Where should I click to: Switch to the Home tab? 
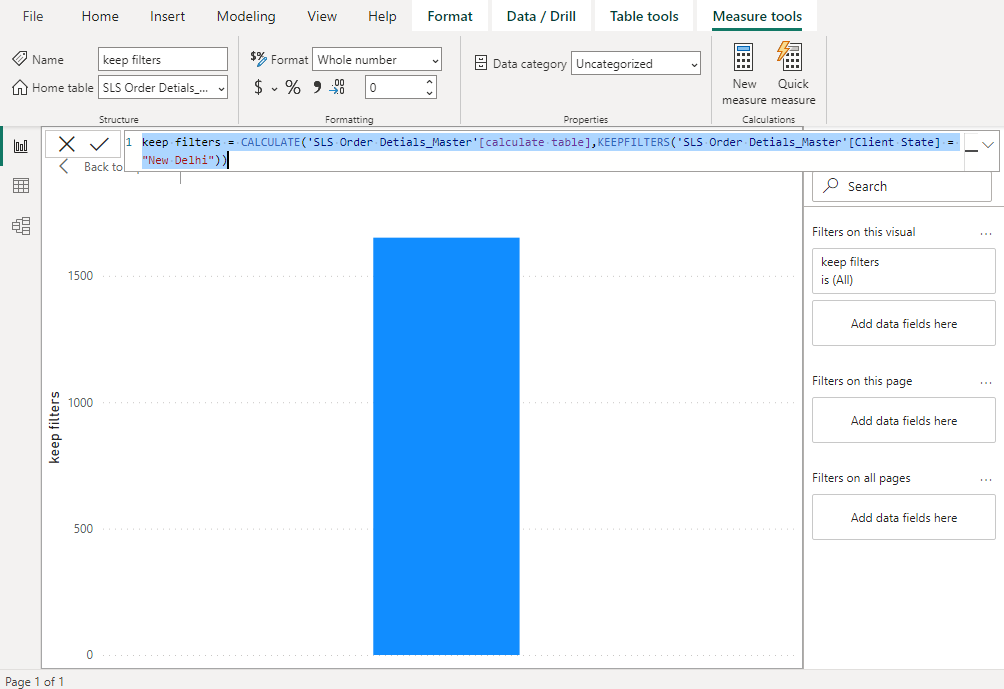(x=100, y=16)
